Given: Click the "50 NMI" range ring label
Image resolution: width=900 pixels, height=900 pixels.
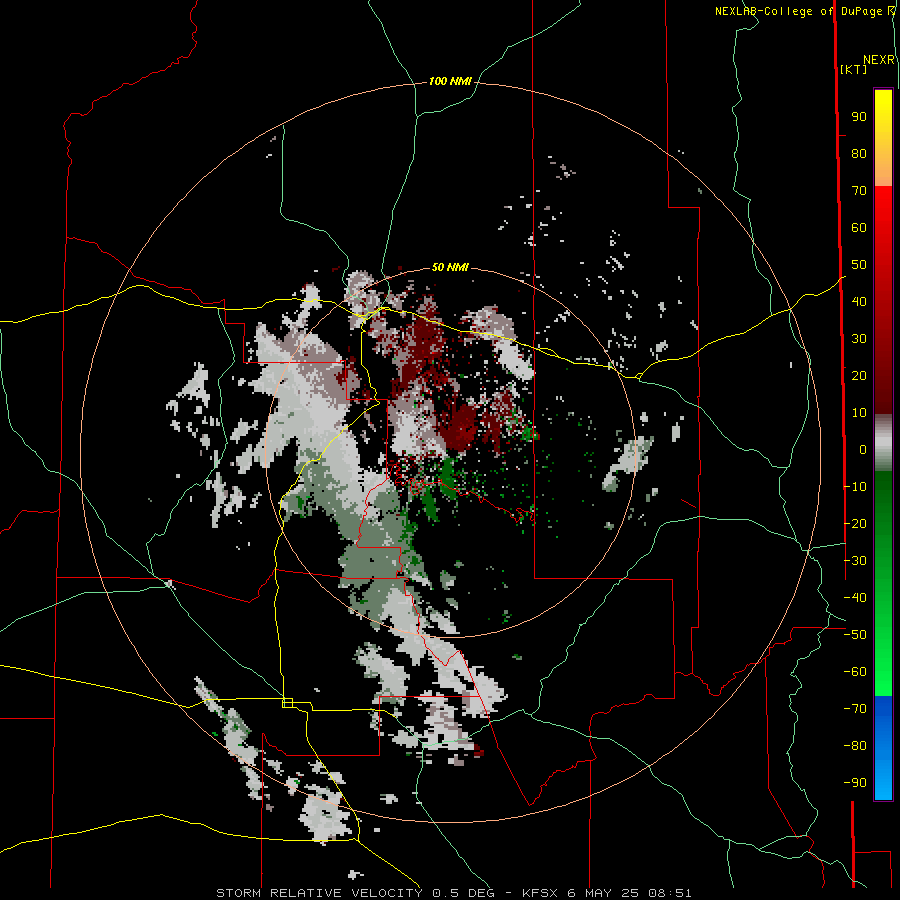Looking at the screenshot, I should click(x=450, y=267).
